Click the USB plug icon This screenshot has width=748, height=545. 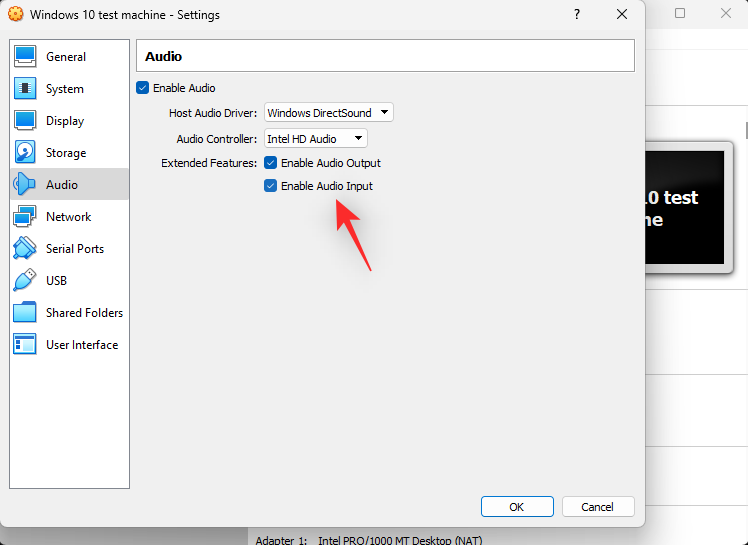tap(25, 281)
